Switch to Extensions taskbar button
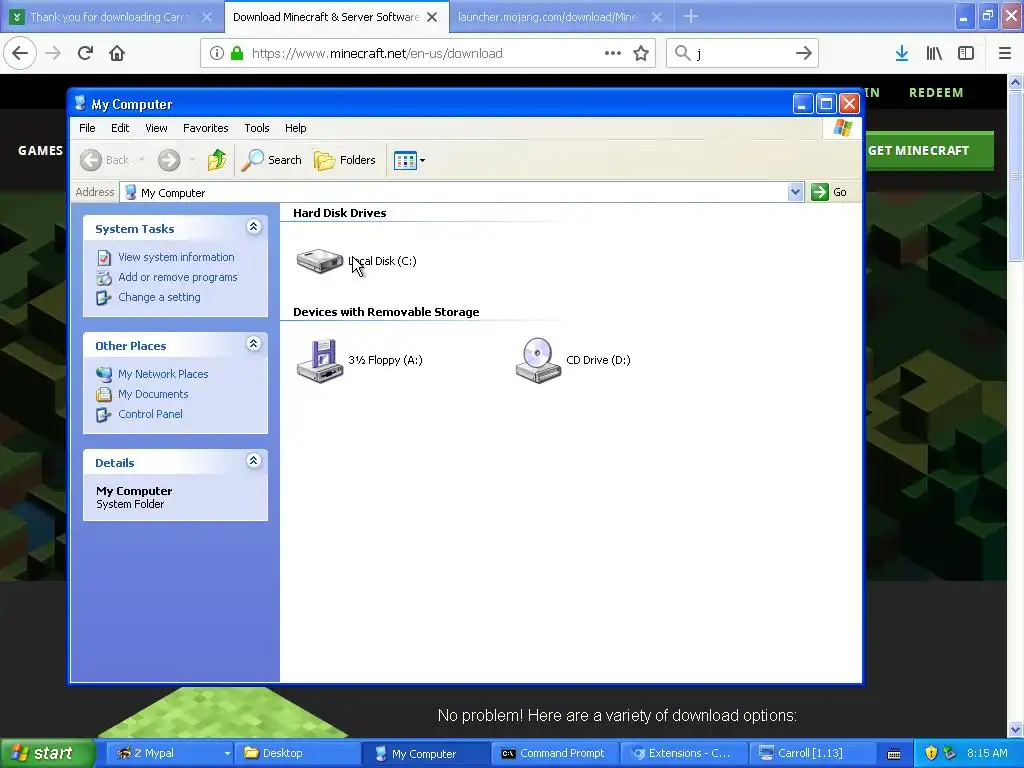This screenshot has width=1024, height=768. click(684, 753)
